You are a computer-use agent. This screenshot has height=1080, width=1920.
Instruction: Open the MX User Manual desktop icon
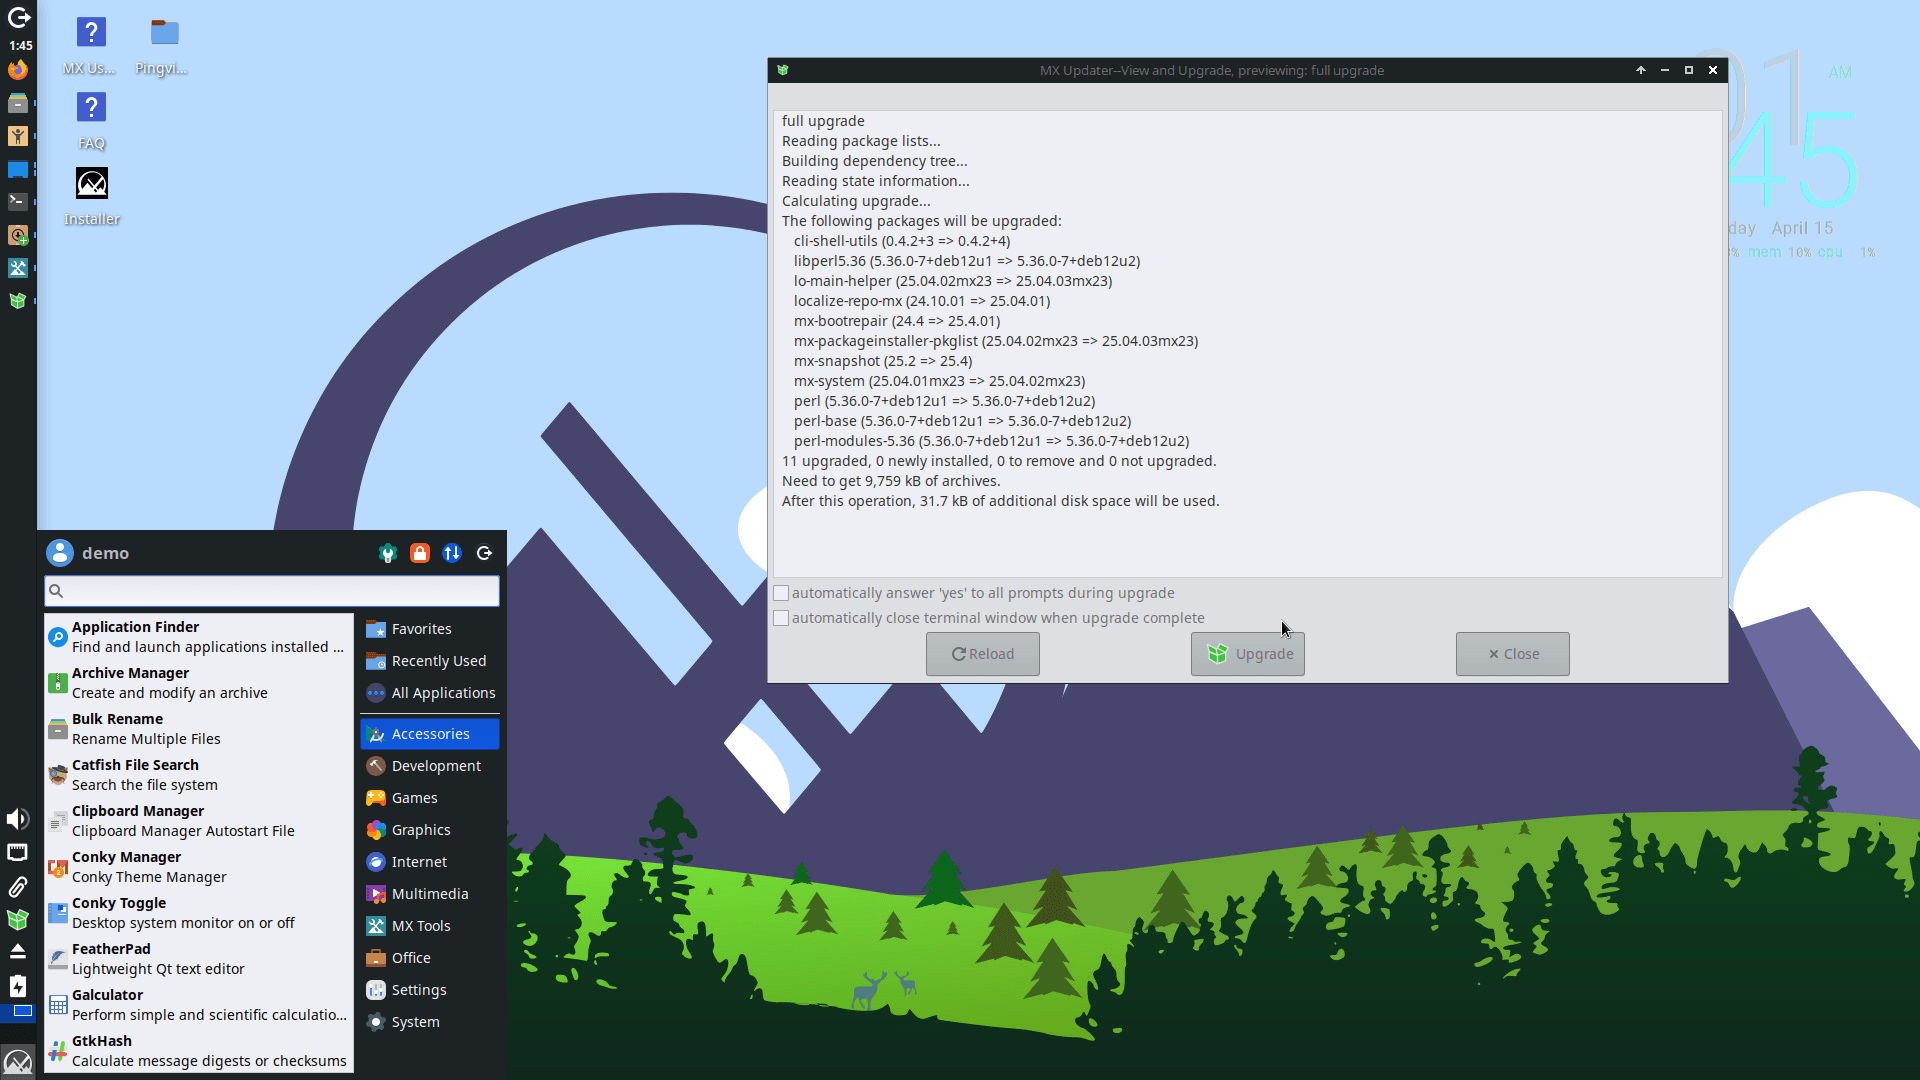tap(90, 46)
